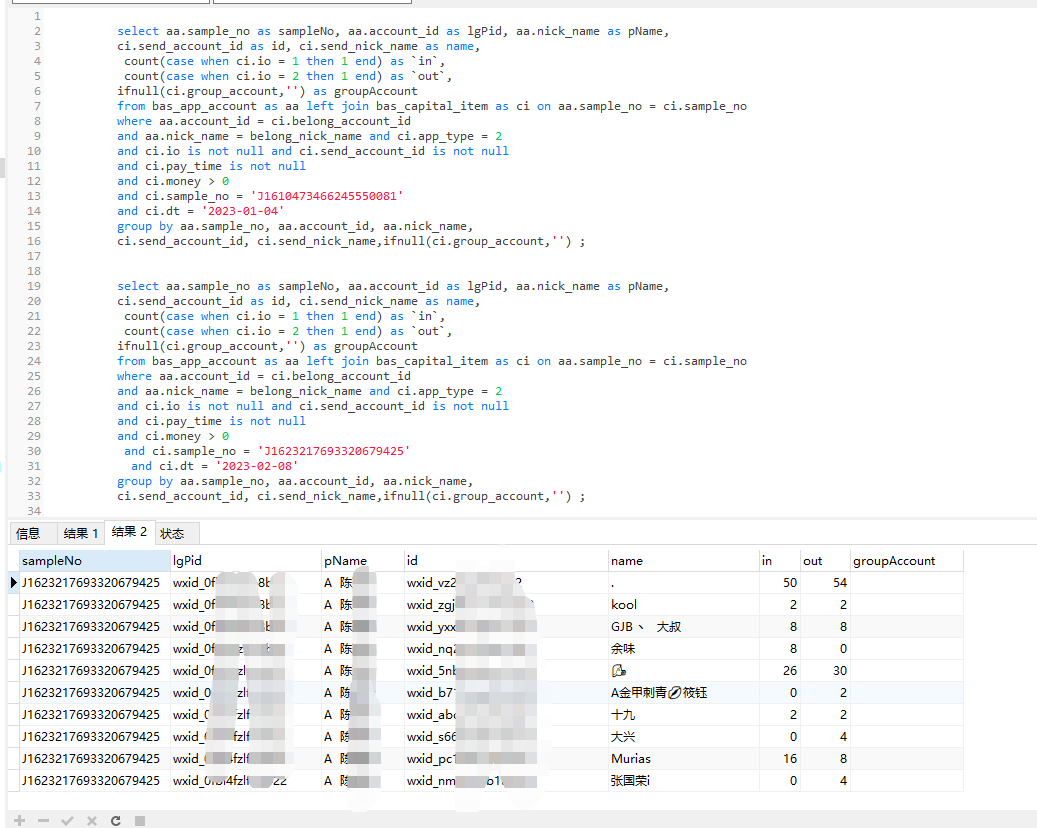Click the refresh results icon
Image resolution: width=1037 pixels, height=828 pixels.
tap(116, 820)
